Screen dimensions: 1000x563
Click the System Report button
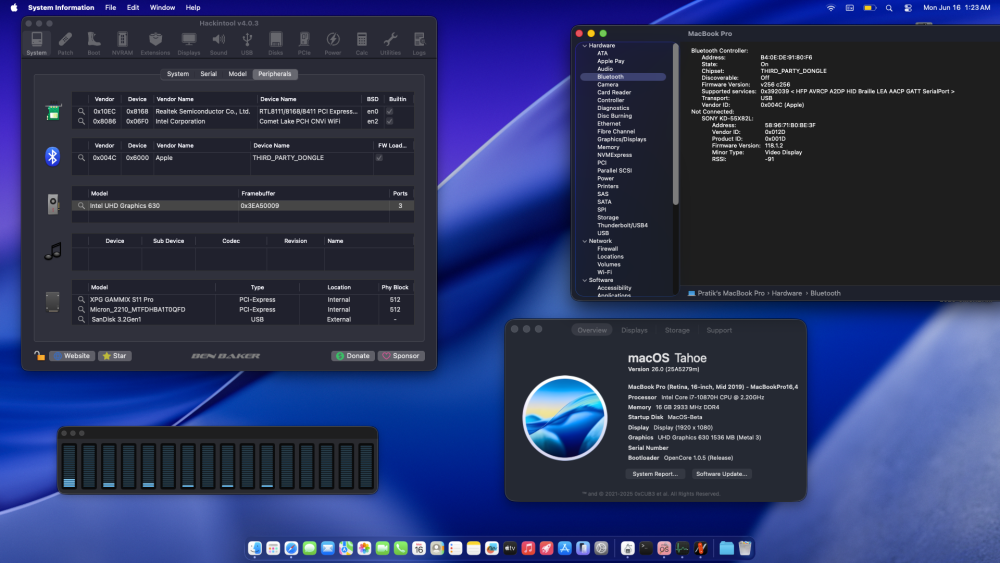(x=655, y=474)
